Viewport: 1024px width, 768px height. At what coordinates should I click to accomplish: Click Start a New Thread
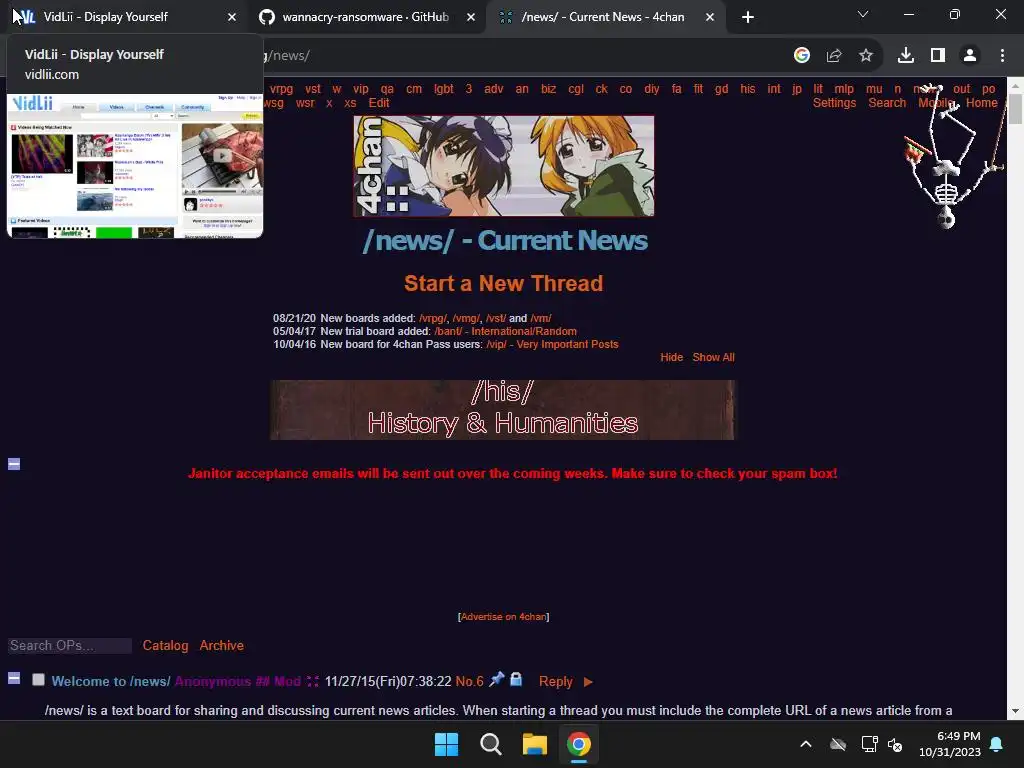[504, 283]
